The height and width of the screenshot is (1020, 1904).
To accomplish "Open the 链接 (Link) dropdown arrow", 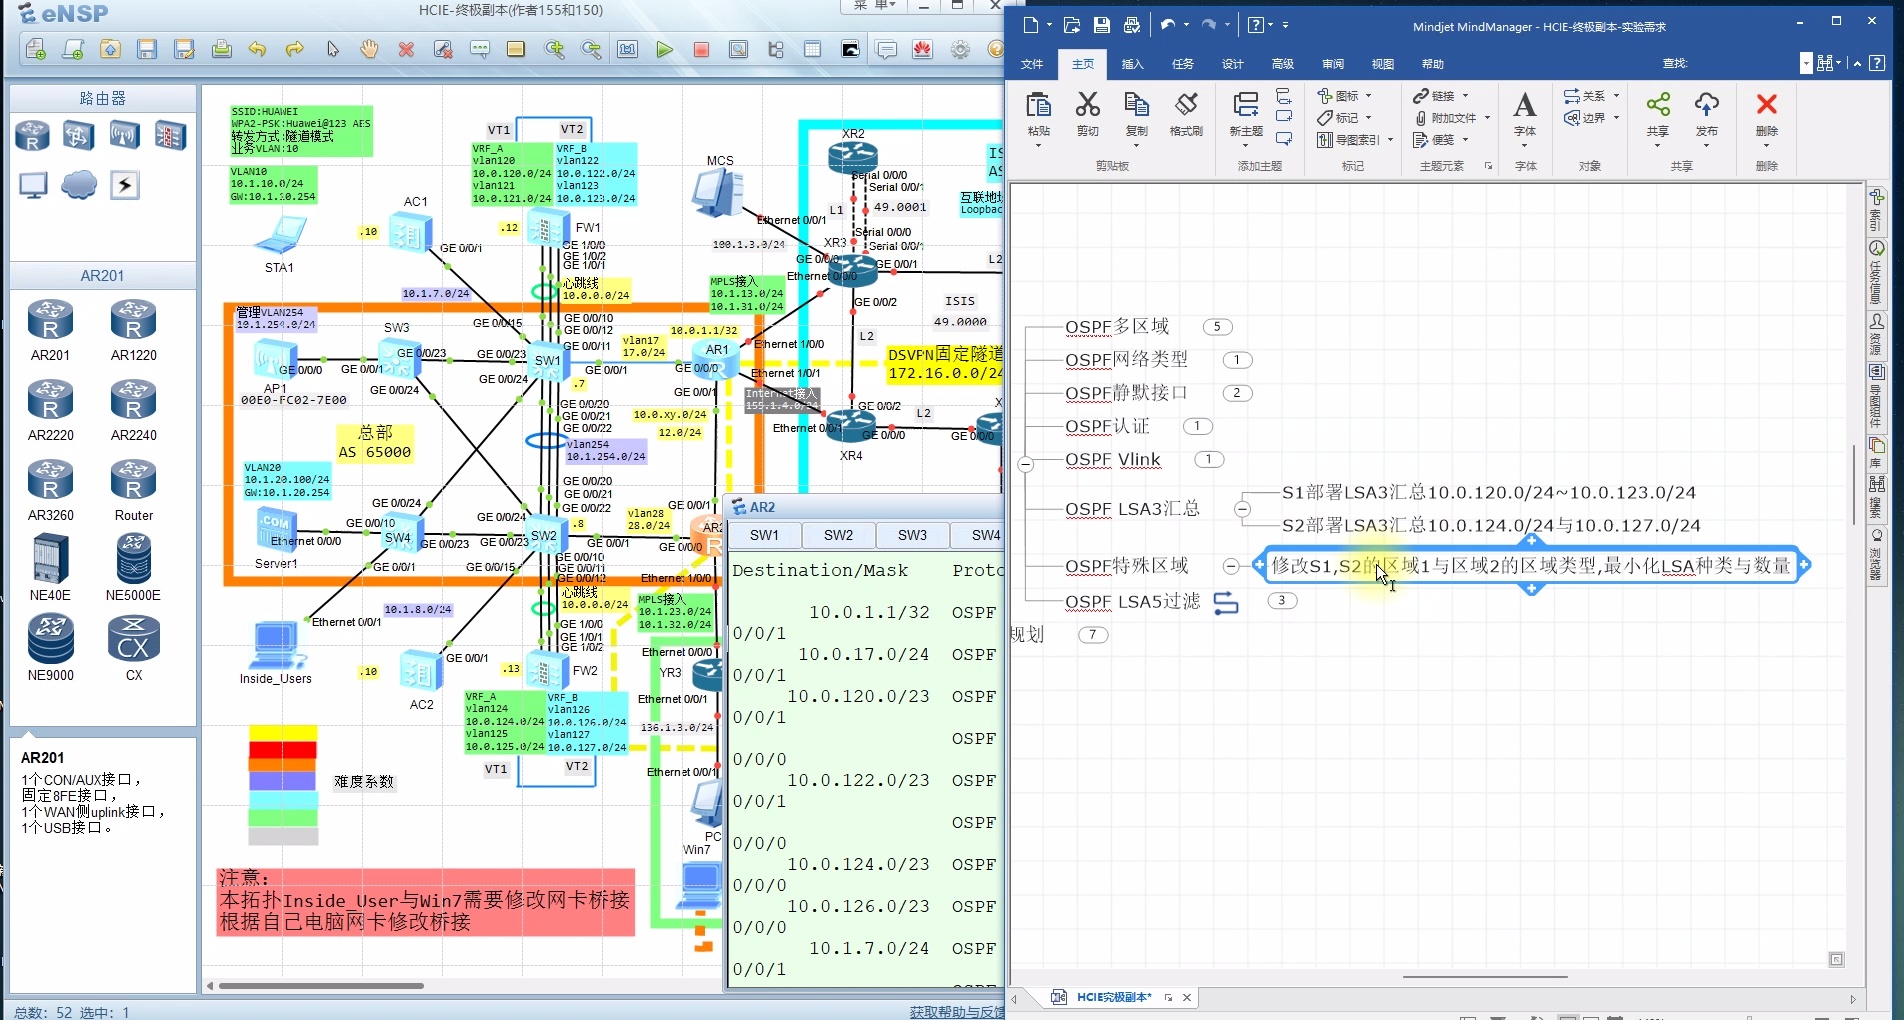I will pyautogui.click(x=1466, y=96).
